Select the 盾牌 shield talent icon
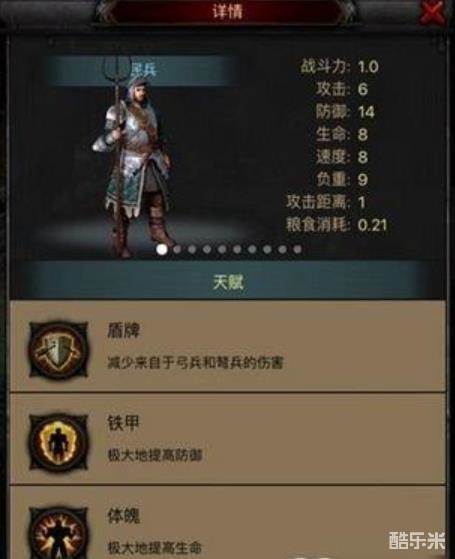455x559 pixels. 58,350
